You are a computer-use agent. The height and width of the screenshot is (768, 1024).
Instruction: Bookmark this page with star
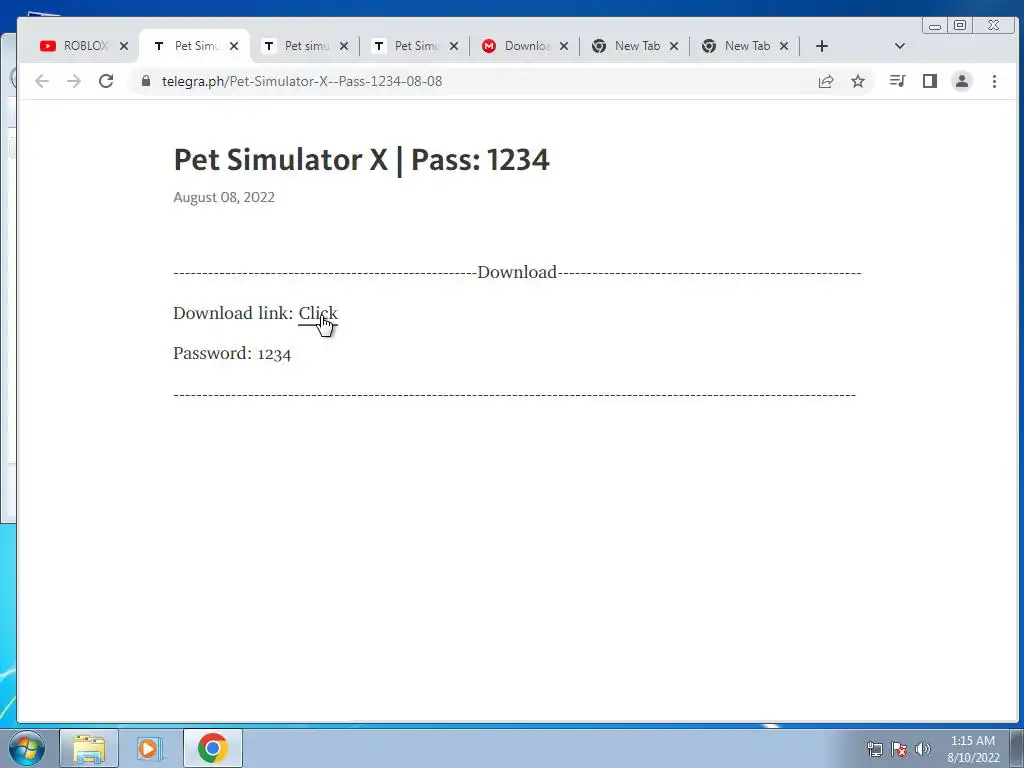pyautogui.click(x=858, y=81)
